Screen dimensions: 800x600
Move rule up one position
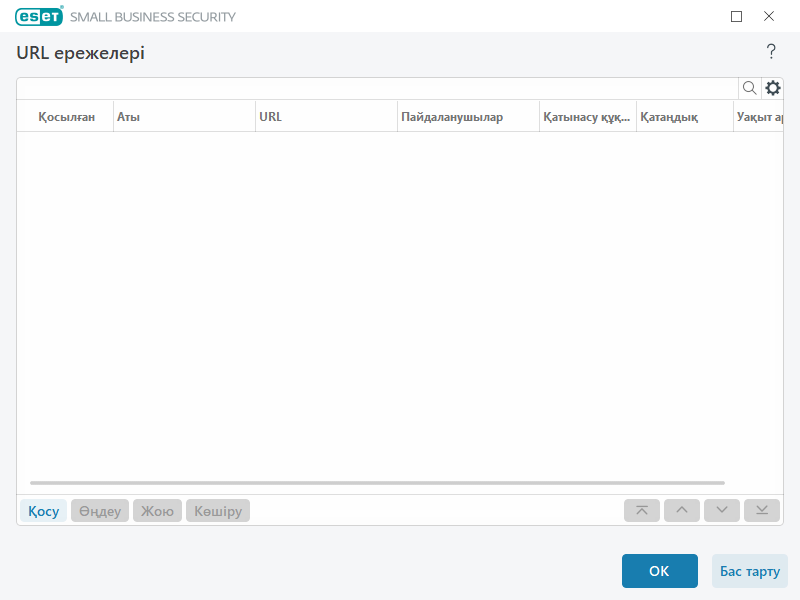[x=682, y=510]
